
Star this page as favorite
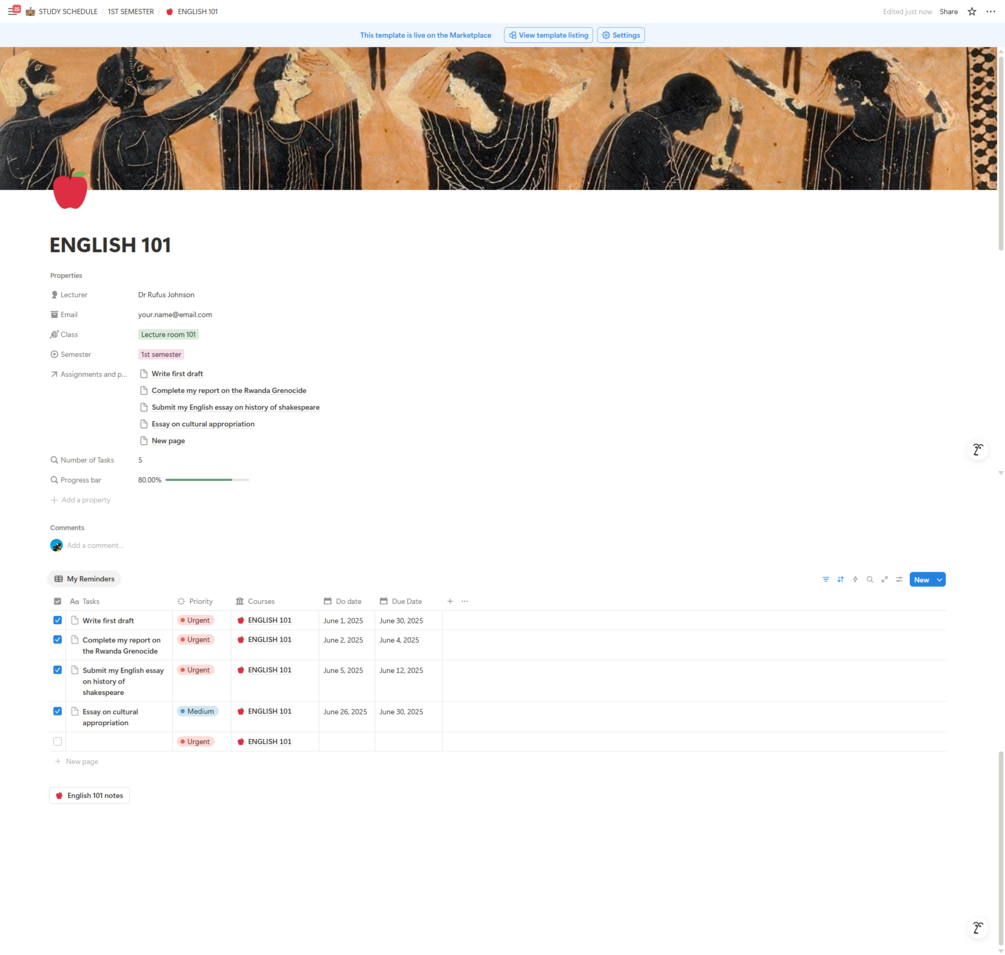972,12
